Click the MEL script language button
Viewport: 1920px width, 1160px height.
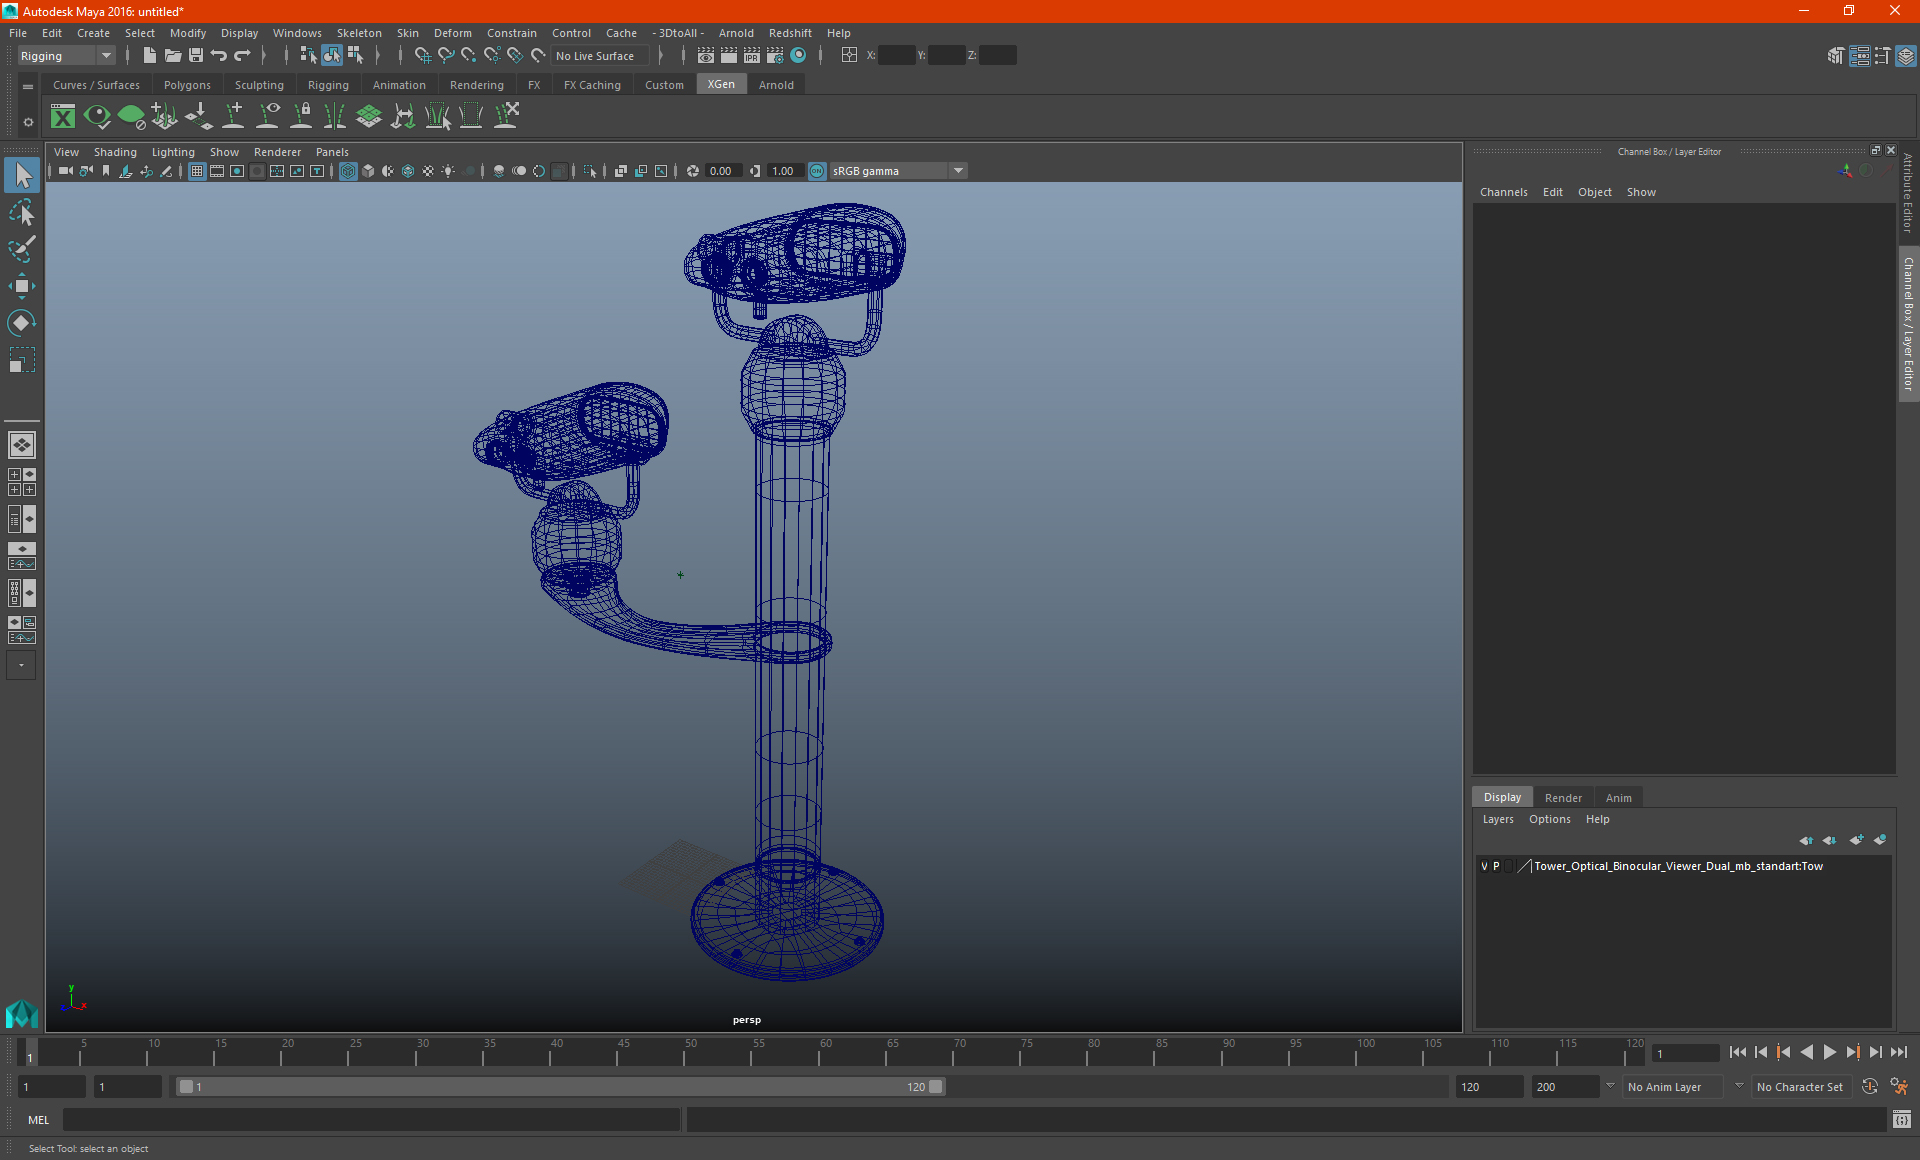(39, 1120)
